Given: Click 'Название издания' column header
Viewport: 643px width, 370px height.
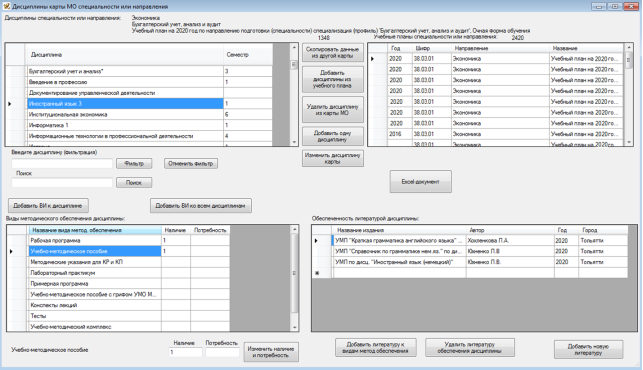Looking at the screenshot, I should 399,230.
